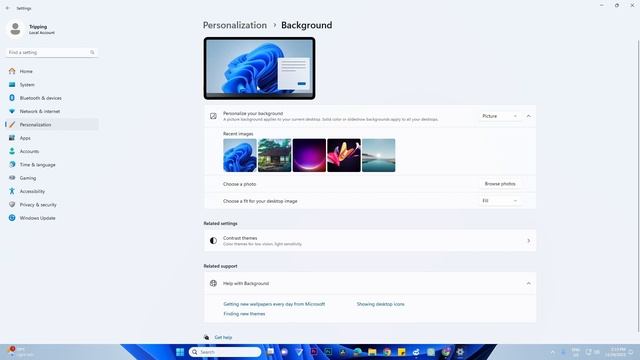The image size is (640, 360).
Task: Open the Tripping local account profile picture
Action: click(16, 29)
